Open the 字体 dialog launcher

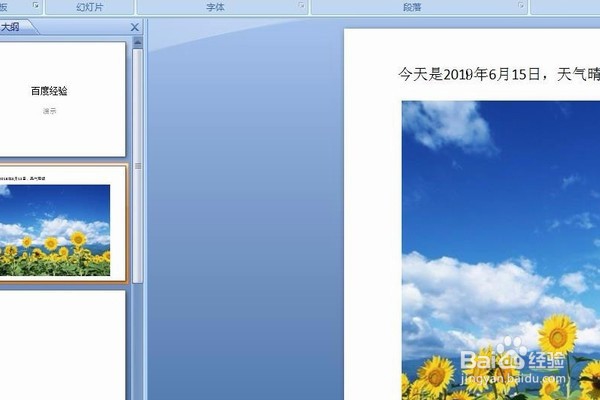coord(302,5)
